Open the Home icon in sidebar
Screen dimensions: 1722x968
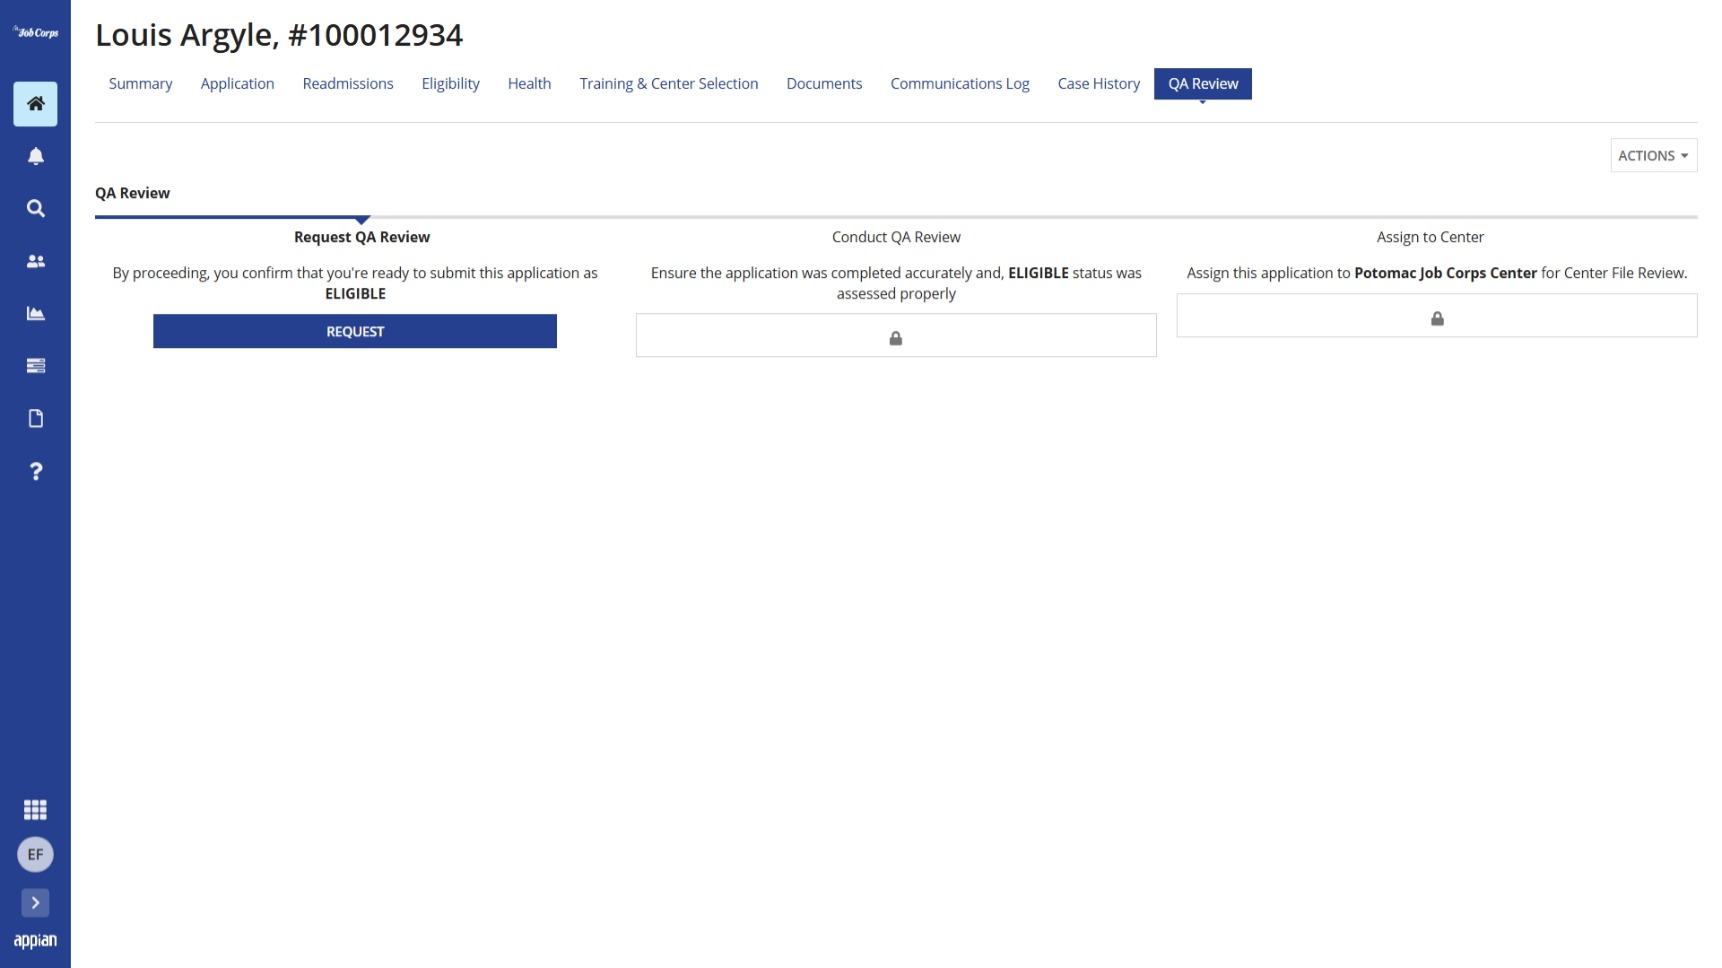[35, 104]
